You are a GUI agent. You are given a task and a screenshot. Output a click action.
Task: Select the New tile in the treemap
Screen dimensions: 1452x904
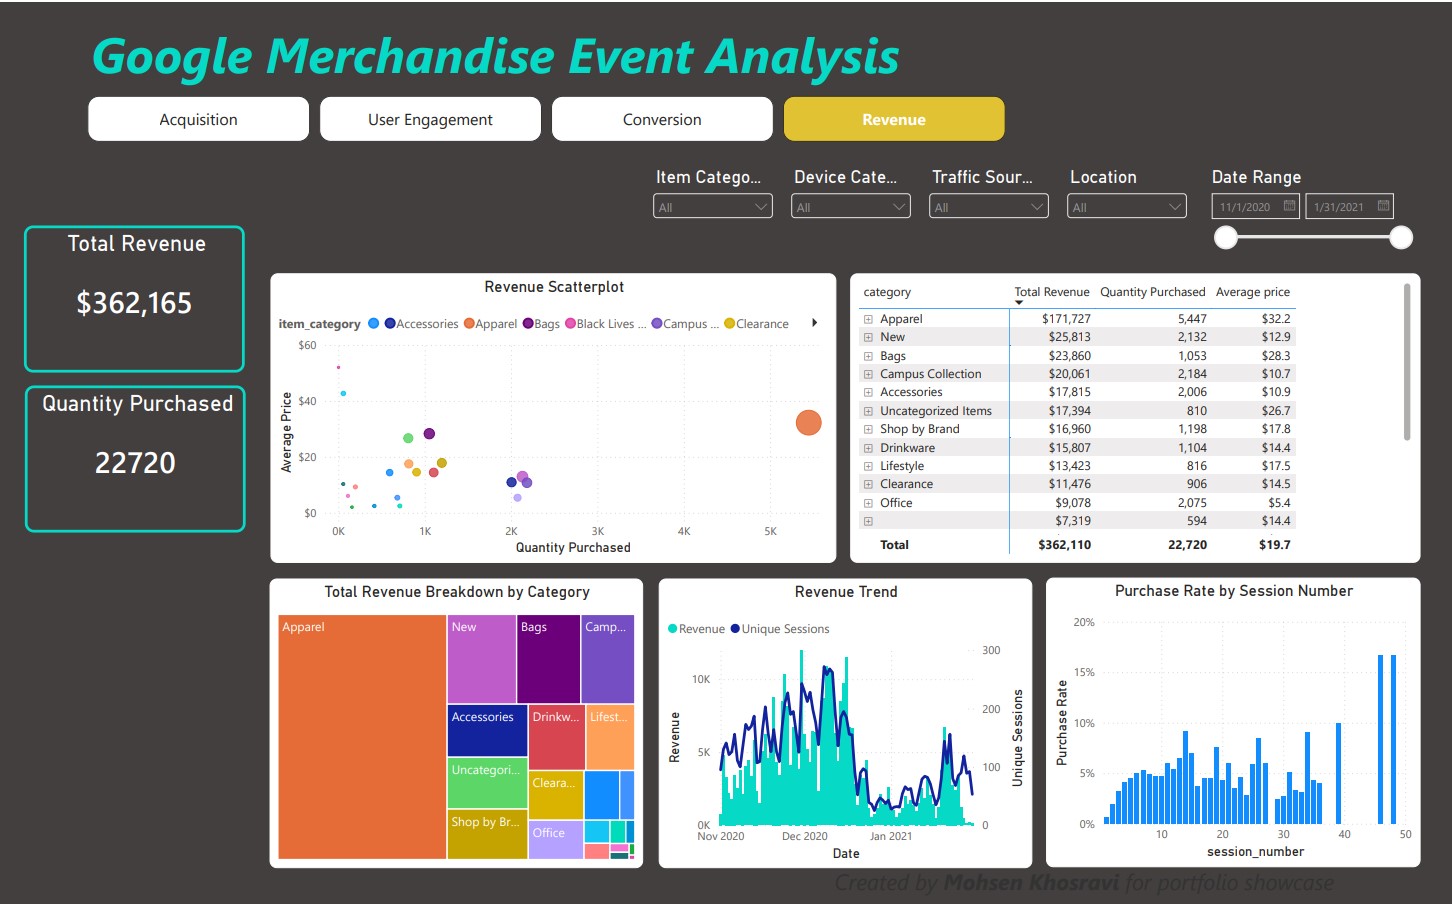pyautogui.click(x=481, y=659)
